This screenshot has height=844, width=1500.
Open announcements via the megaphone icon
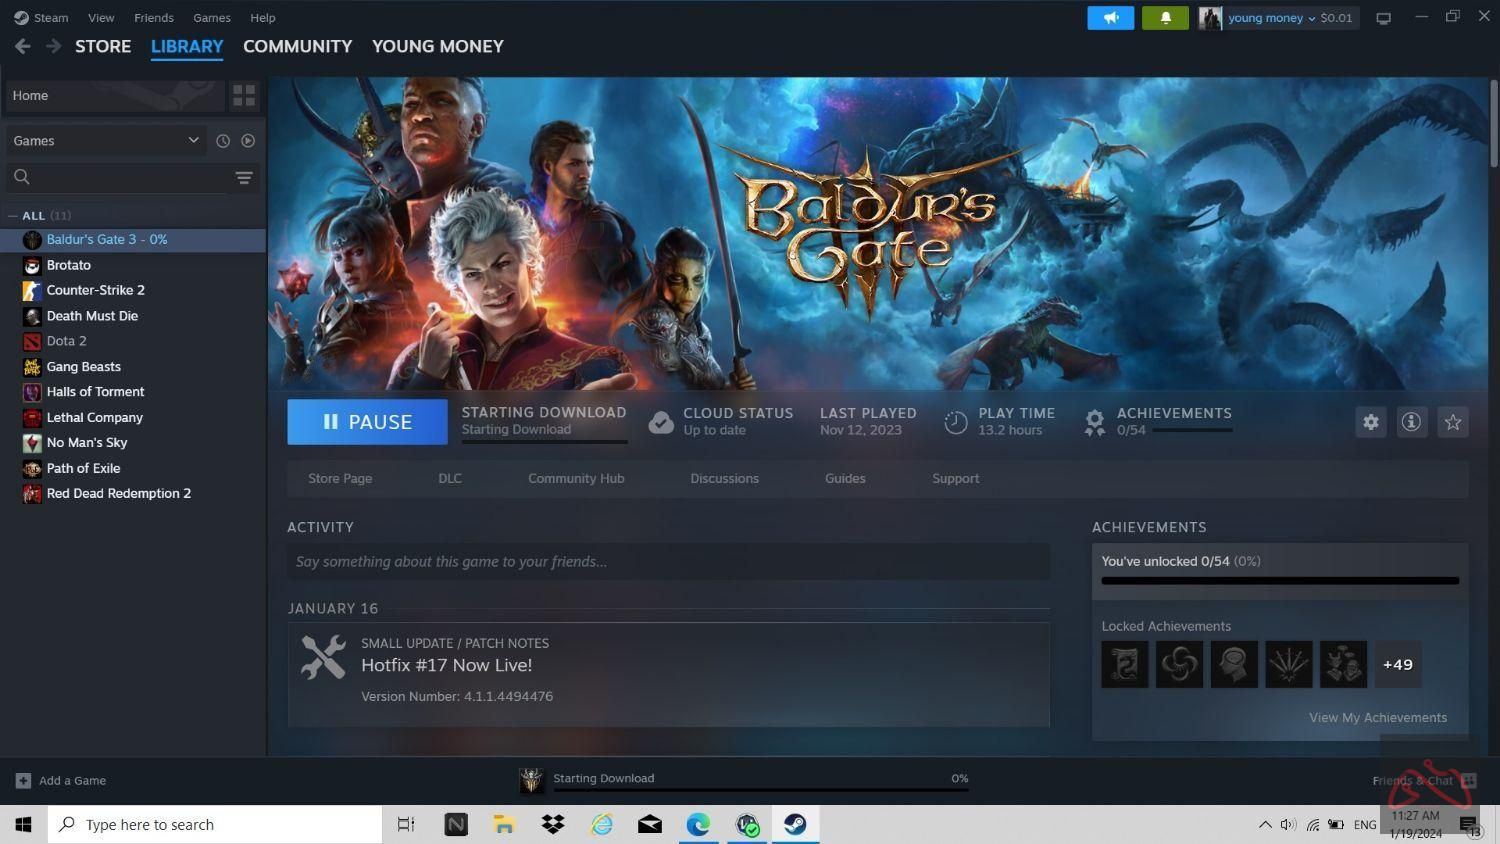coord(1110,17)
